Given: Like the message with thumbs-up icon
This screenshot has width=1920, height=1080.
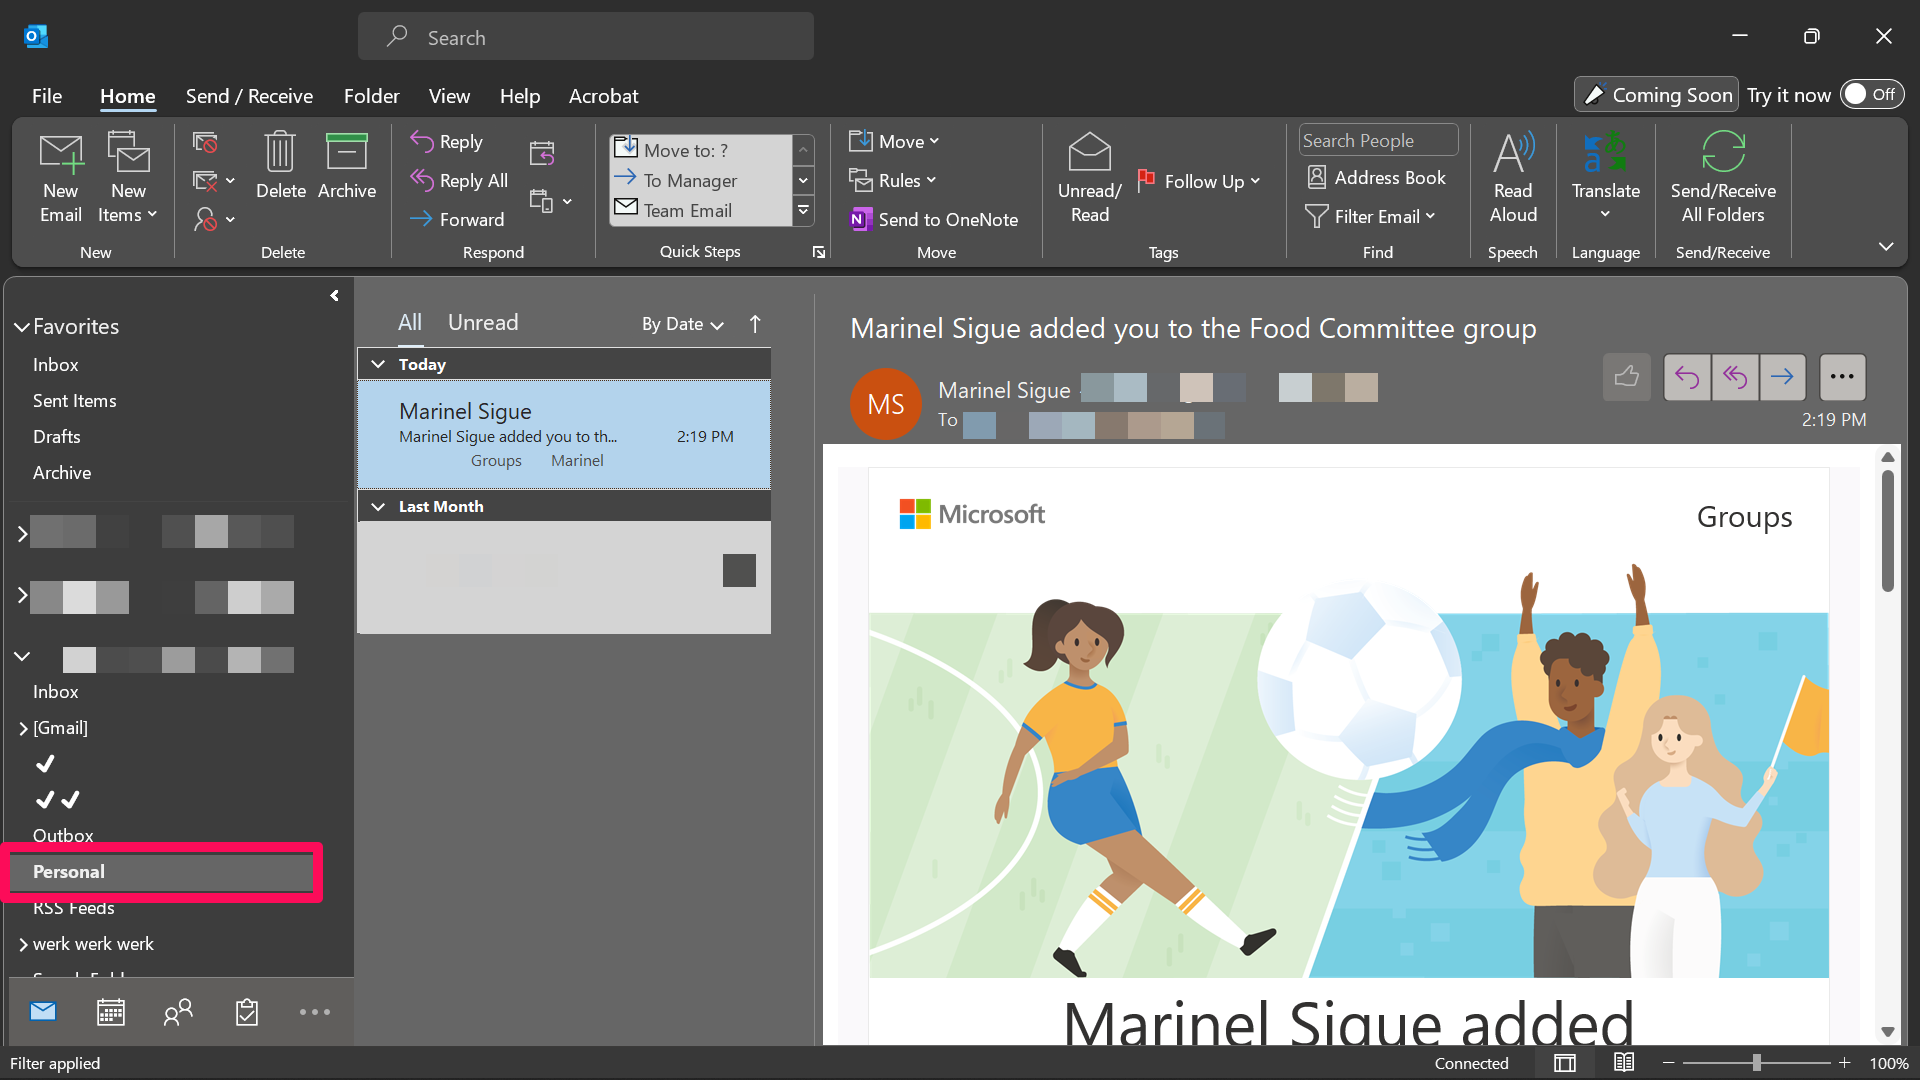Looking at the screenshot, I should [x=1626, y=377].
